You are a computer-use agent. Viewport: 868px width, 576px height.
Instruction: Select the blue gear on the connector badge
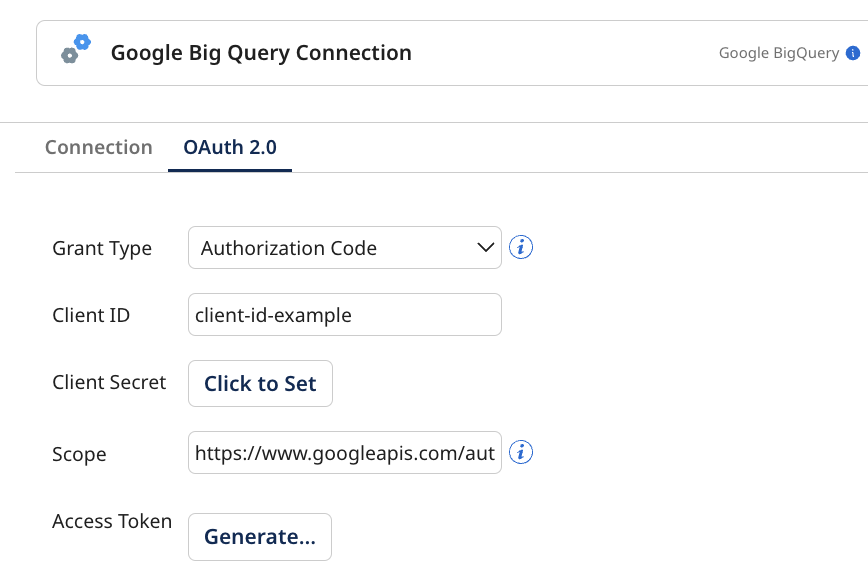tap(82, 42)
